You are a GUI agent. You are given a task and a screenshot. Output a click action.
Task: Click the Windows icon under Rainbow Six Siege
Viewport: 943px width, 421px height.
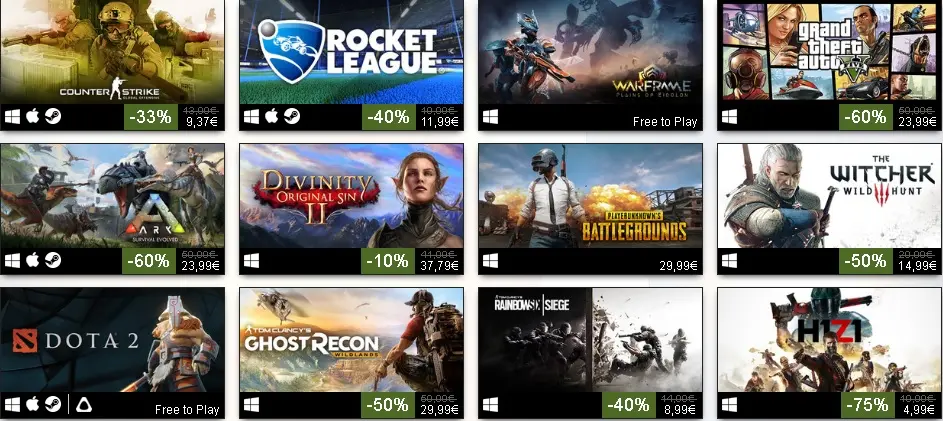click(490, 405)
